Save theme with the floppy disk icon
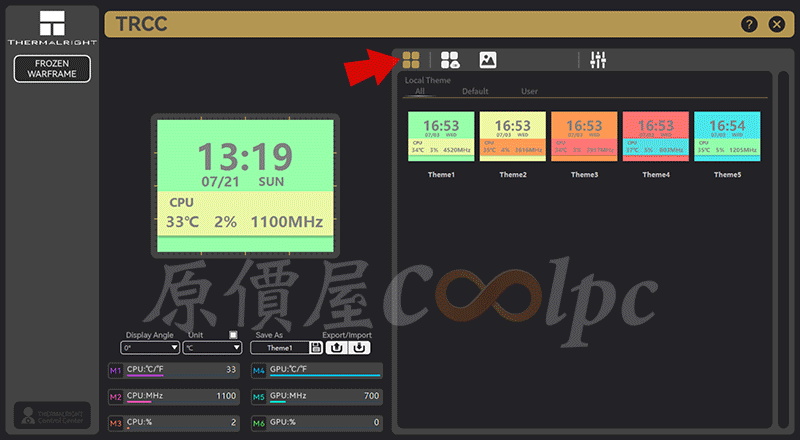Viewport: 800px width, 440px height. click(x=316, y=348)
